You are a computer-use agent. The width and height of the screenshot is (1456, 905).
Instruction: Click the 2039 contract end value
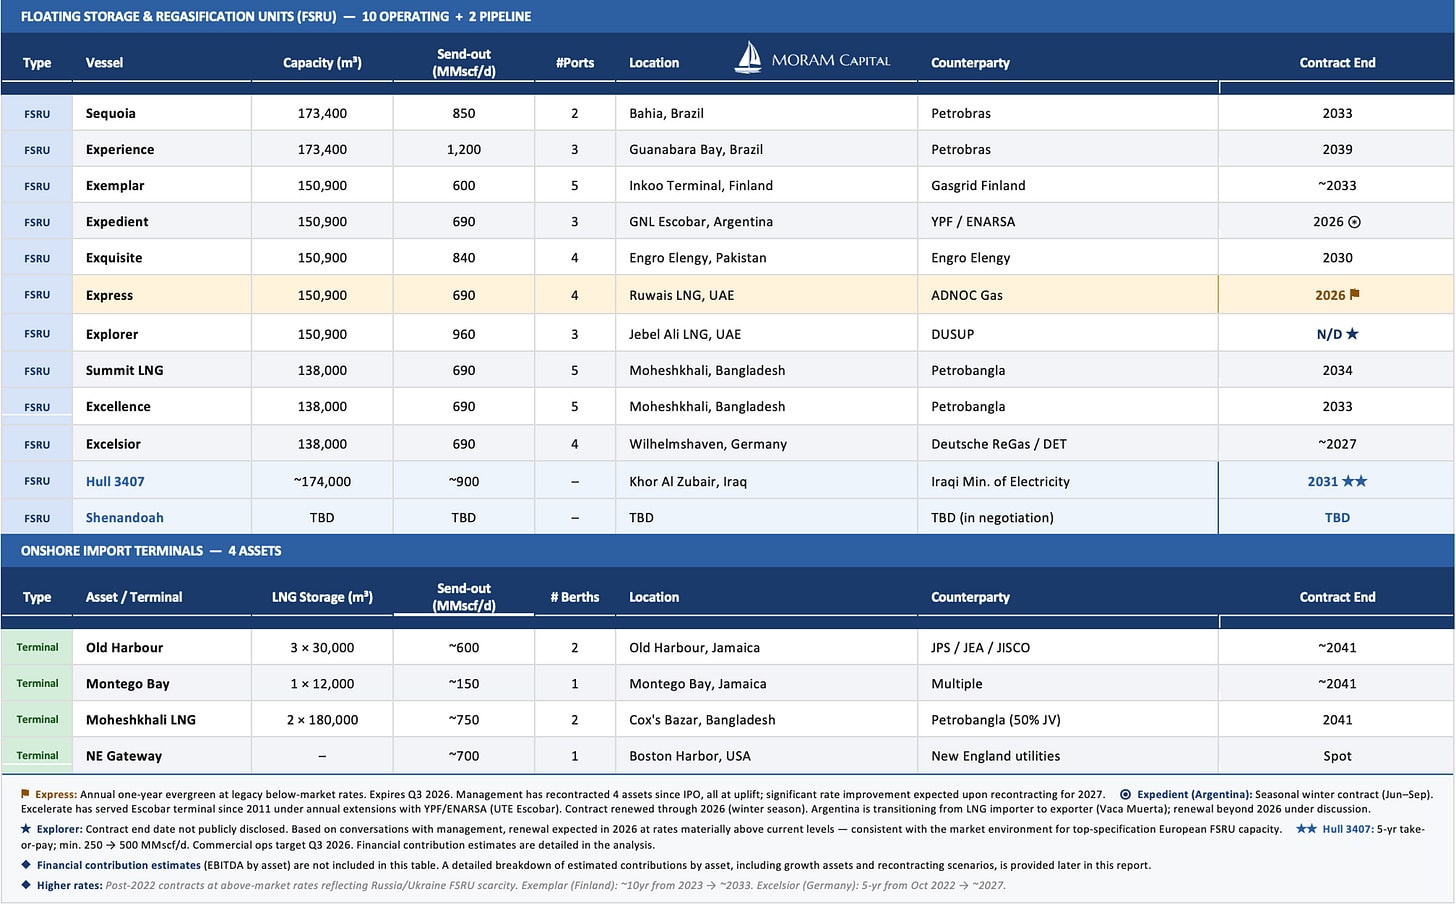1337,149
